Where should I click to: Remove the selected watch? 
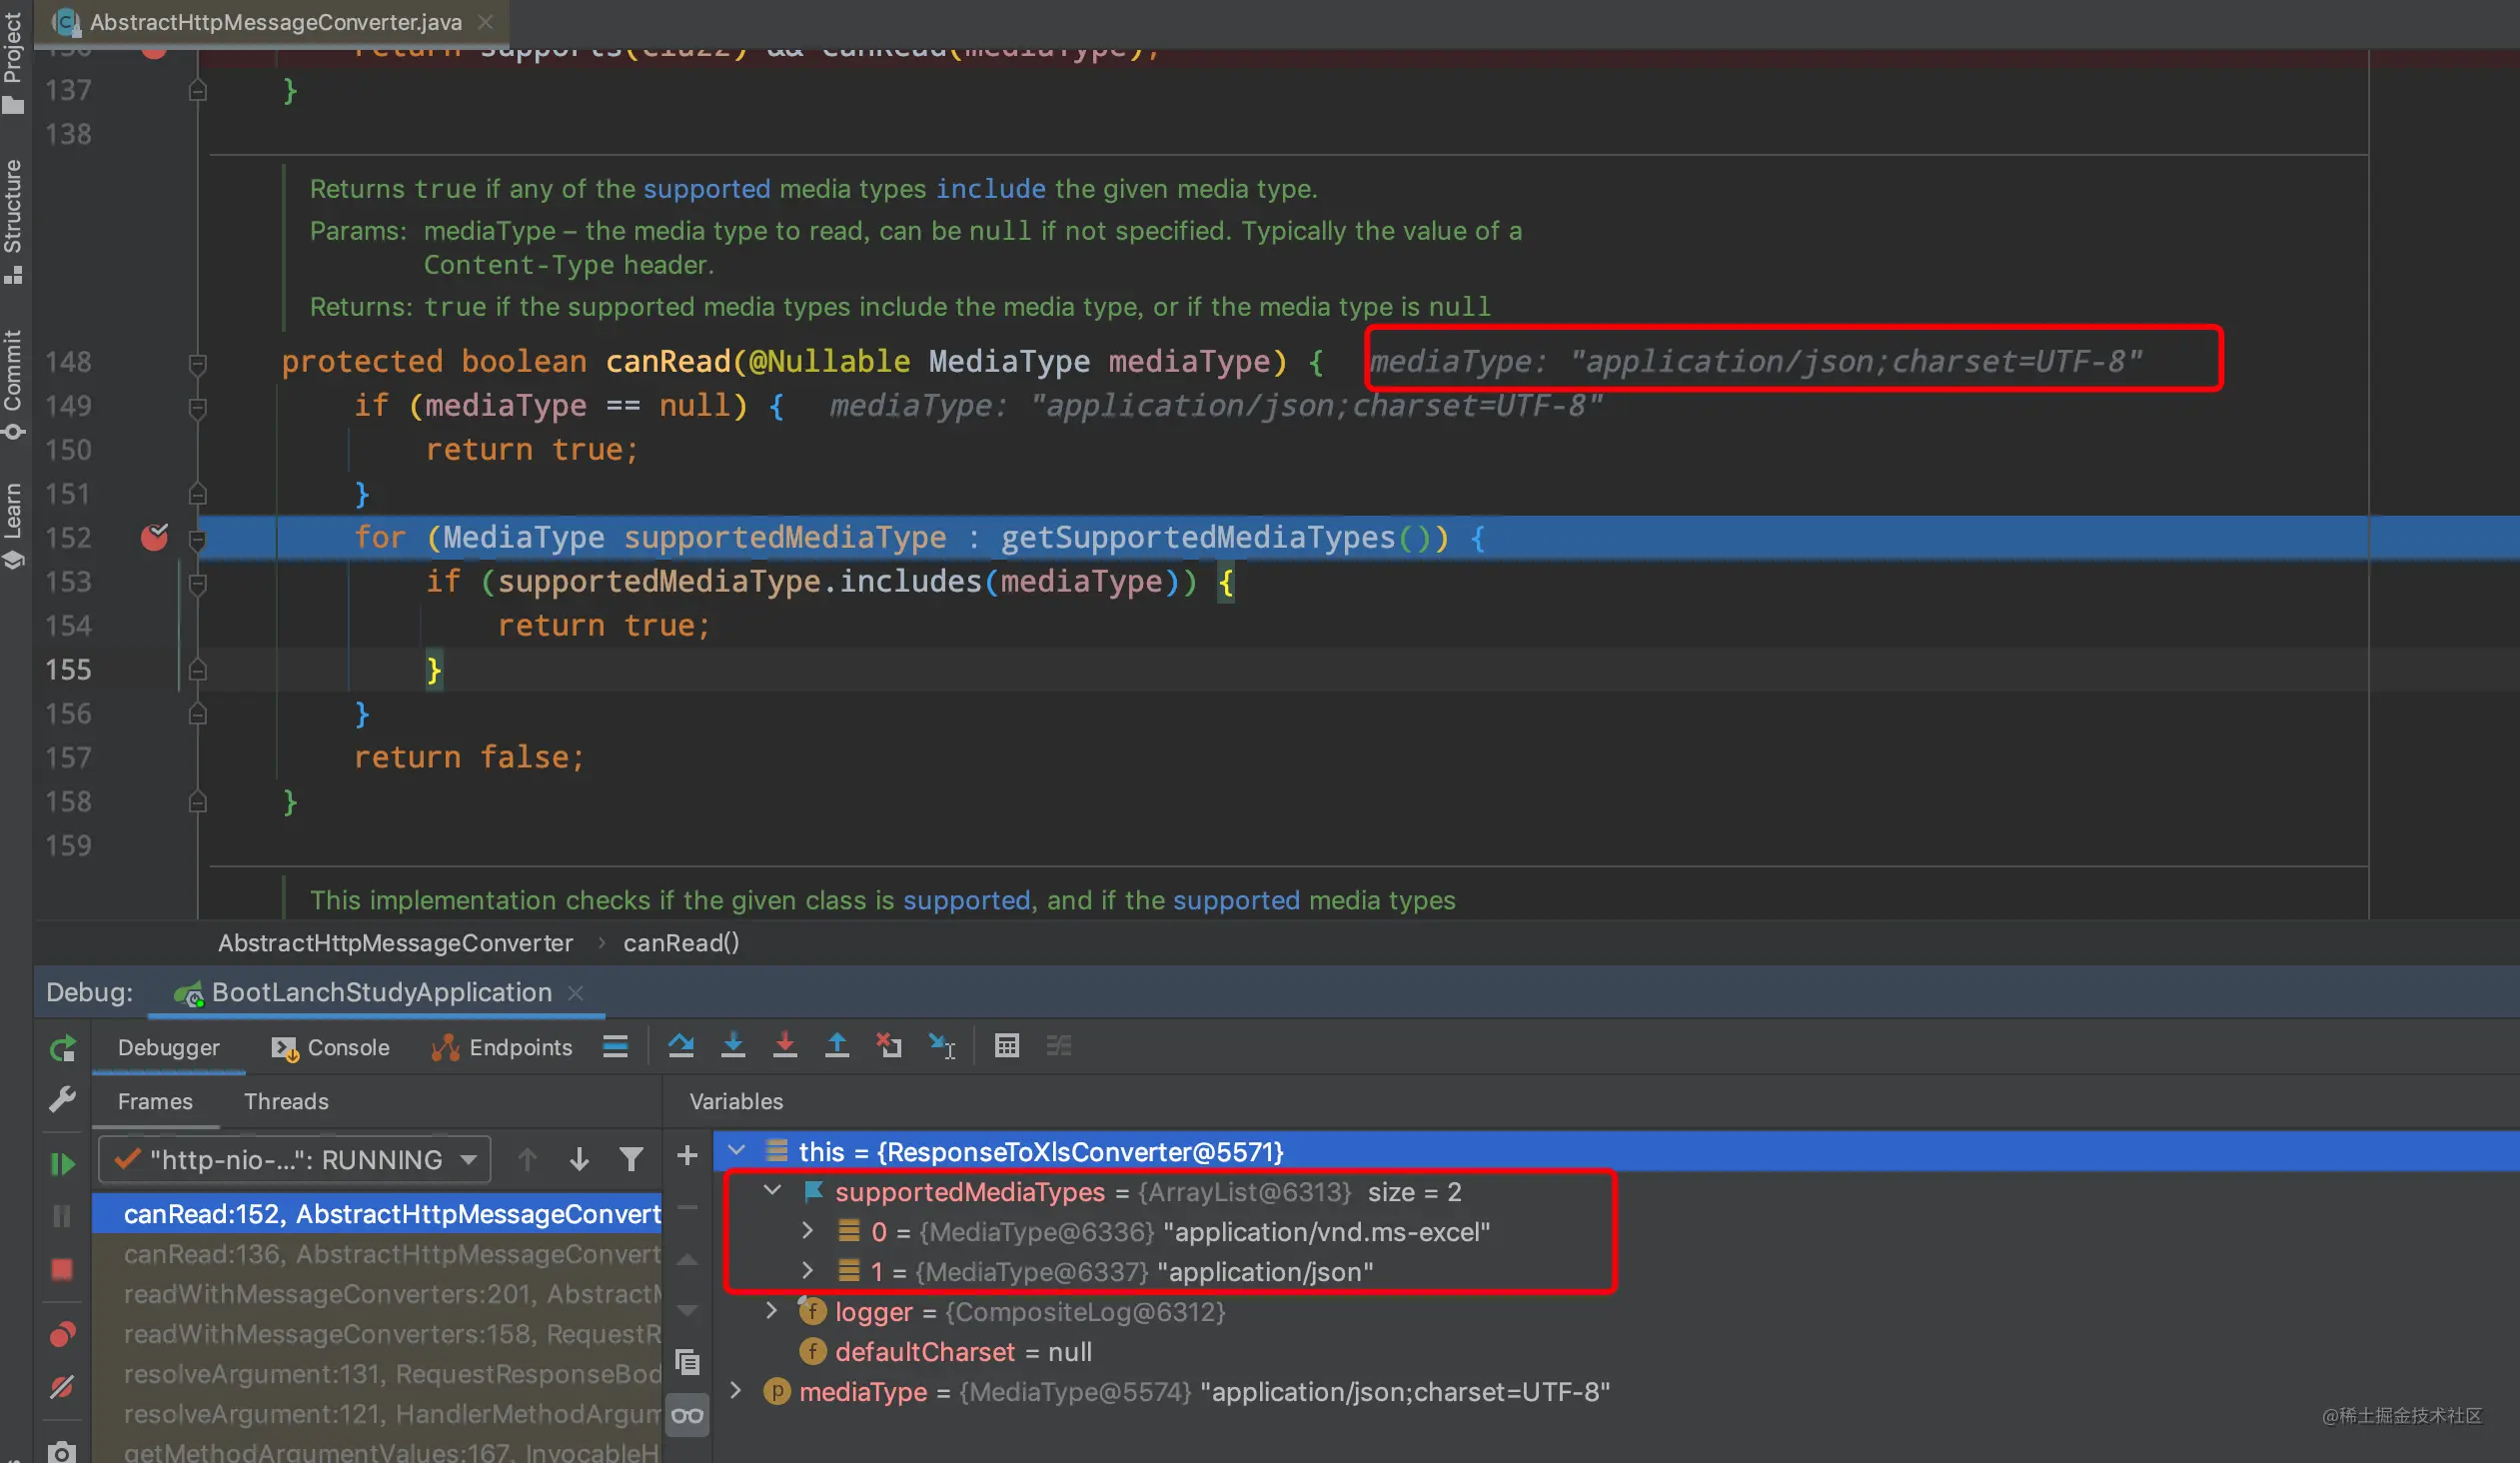pos(687,1208)
